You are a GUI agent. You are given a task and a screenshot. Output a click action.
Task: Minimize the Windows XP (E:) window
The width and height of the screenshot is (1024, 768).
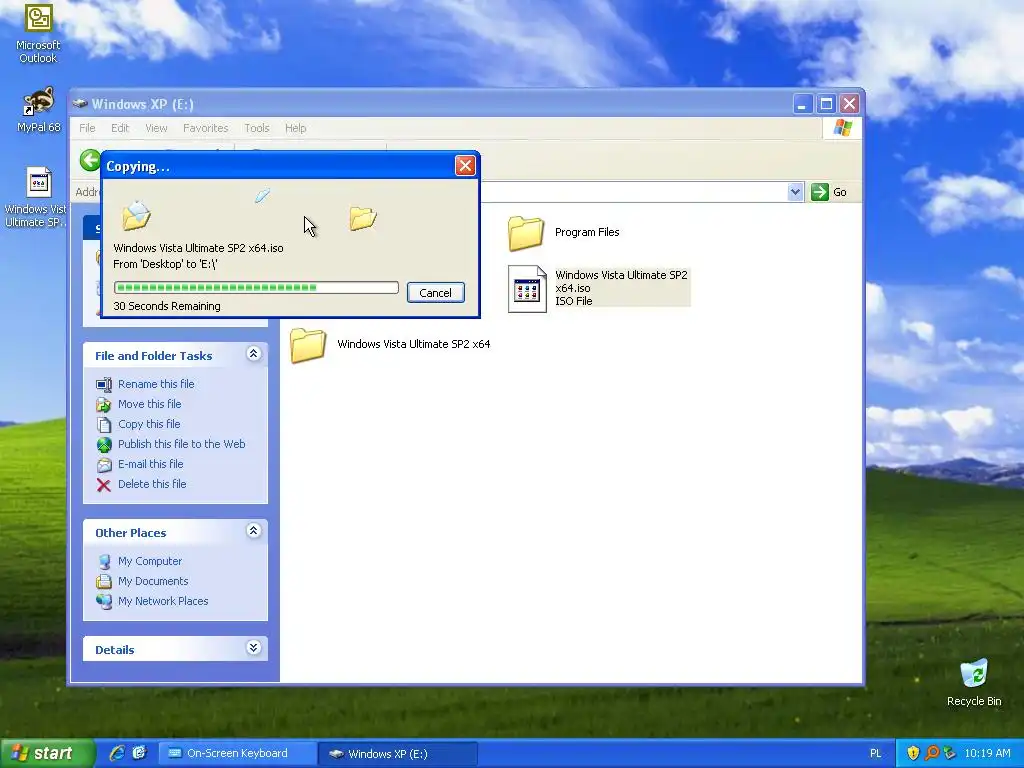tap(803, 103)
